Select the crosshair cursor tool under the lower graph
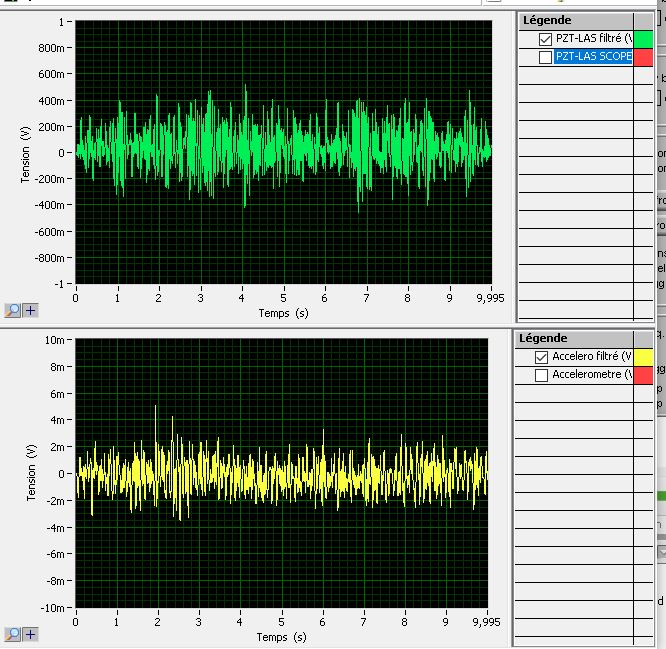Screen dimensions: 666x649 pos(30,633)
